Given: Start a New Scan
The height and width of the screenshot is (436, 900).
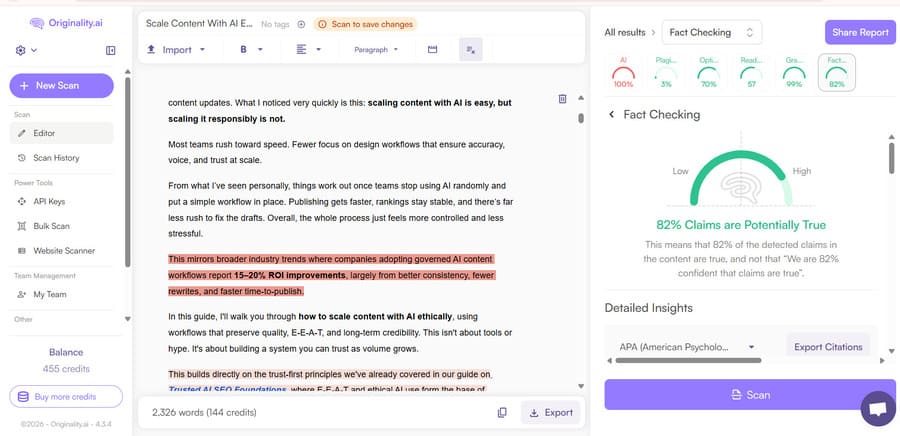Looking at the screenshot, I should click(x=61, y=85).
